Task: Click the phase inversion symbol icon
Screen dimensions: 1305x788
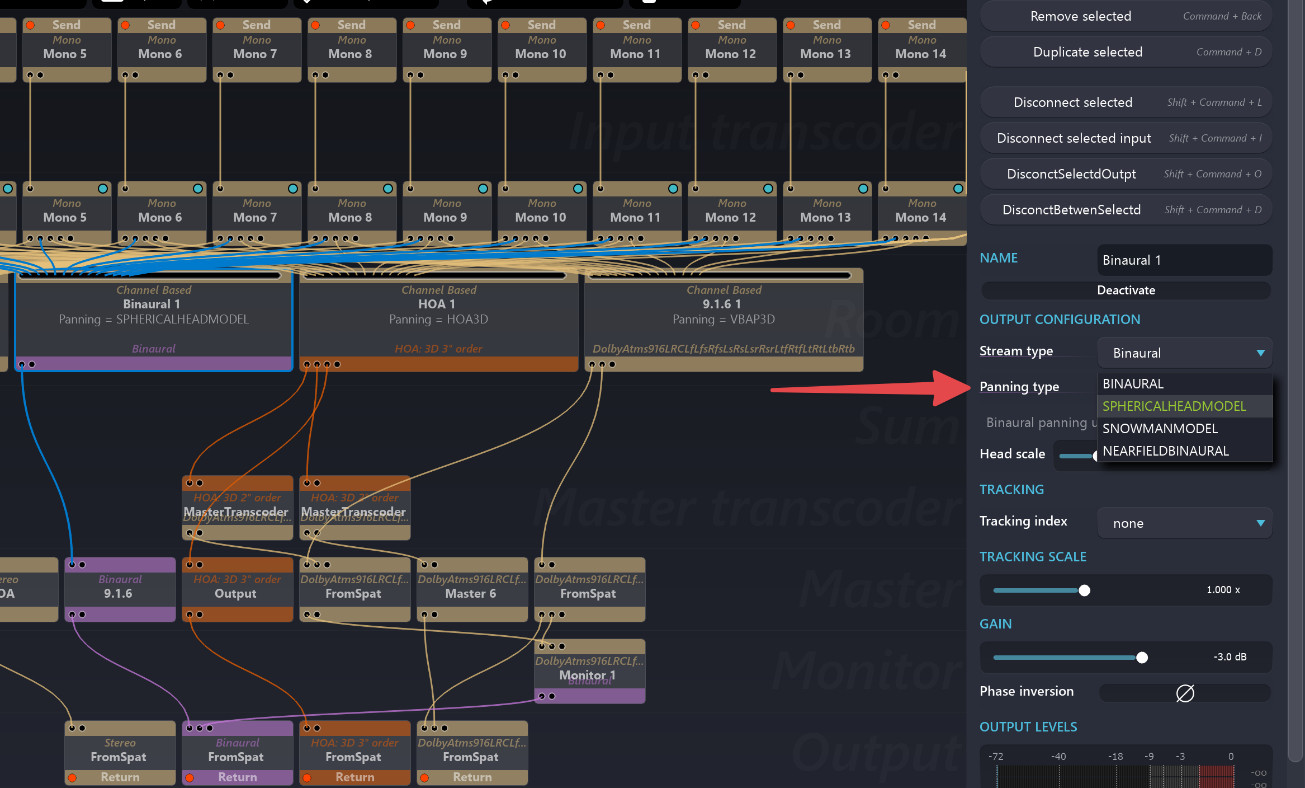Action: pos(1185,692)
